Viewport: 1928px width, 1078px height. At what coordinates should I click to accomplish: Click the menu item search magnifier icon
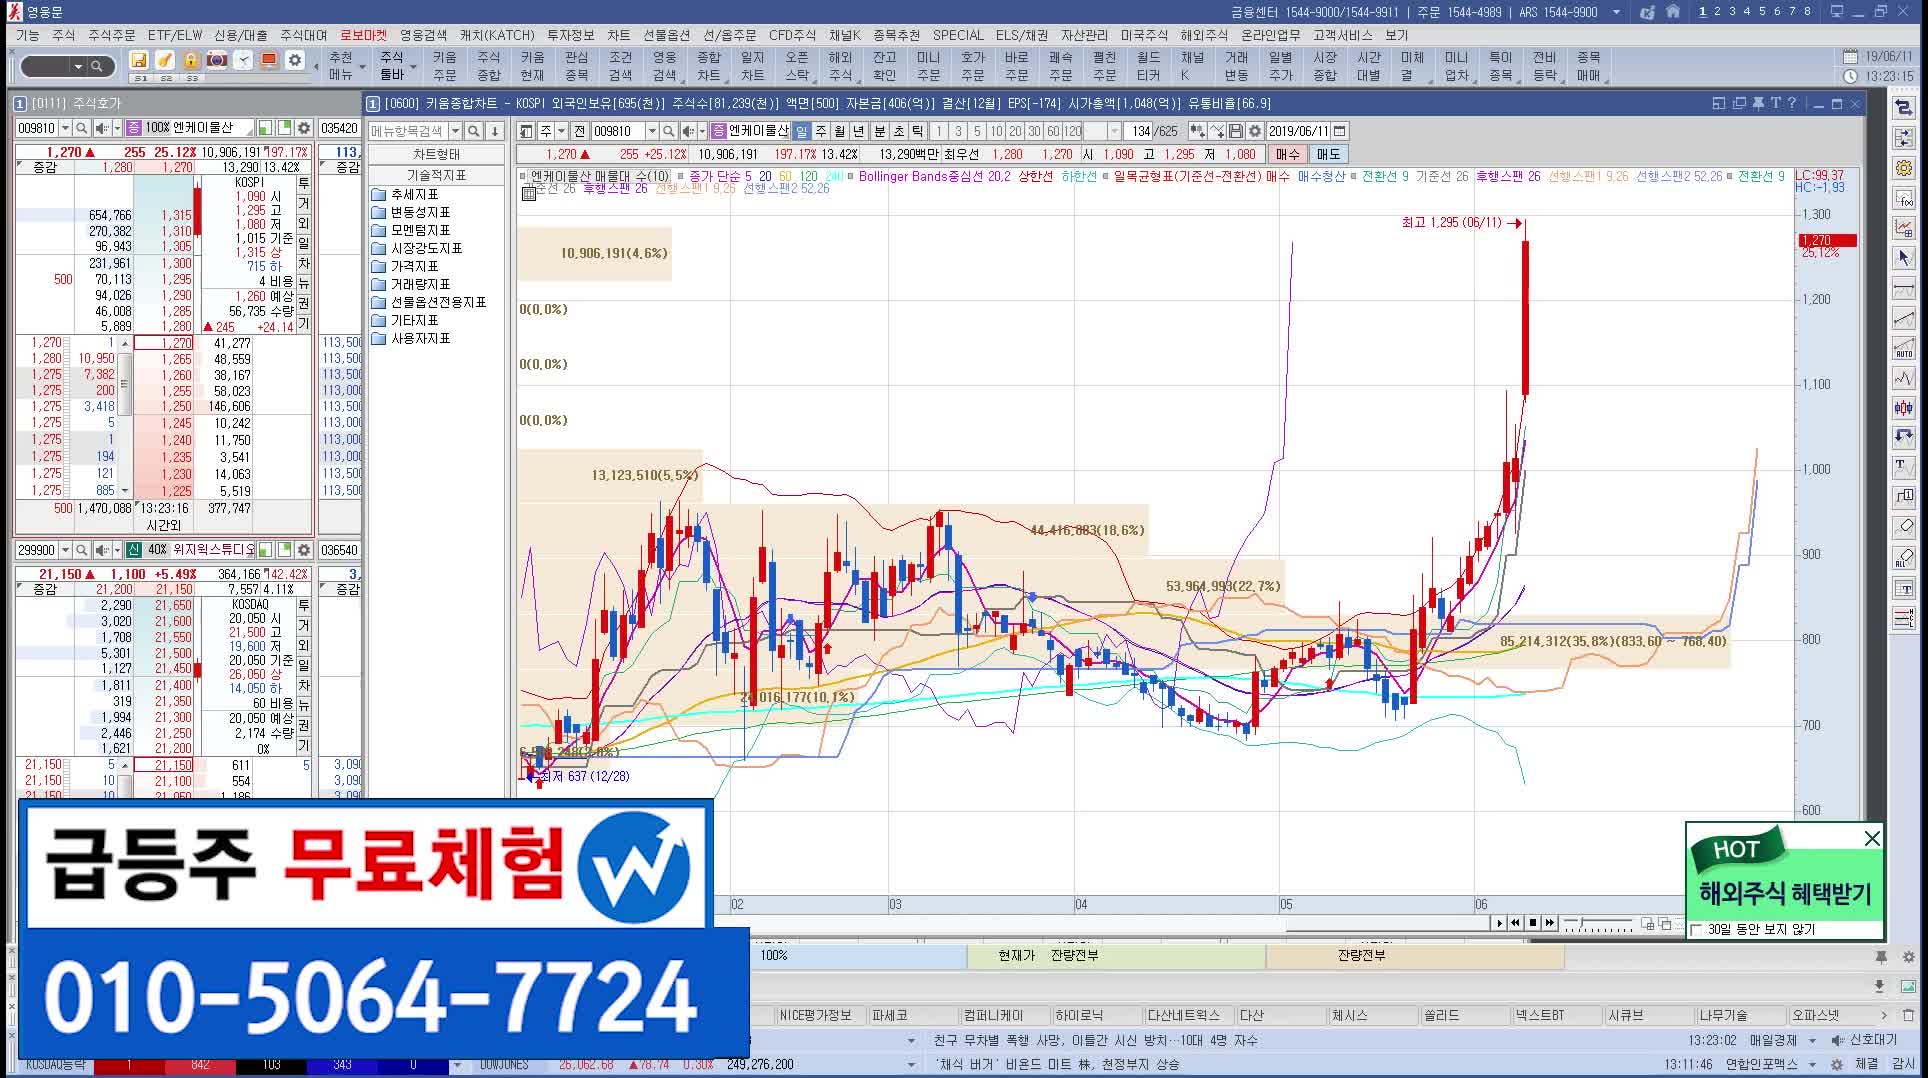[474, 131]
